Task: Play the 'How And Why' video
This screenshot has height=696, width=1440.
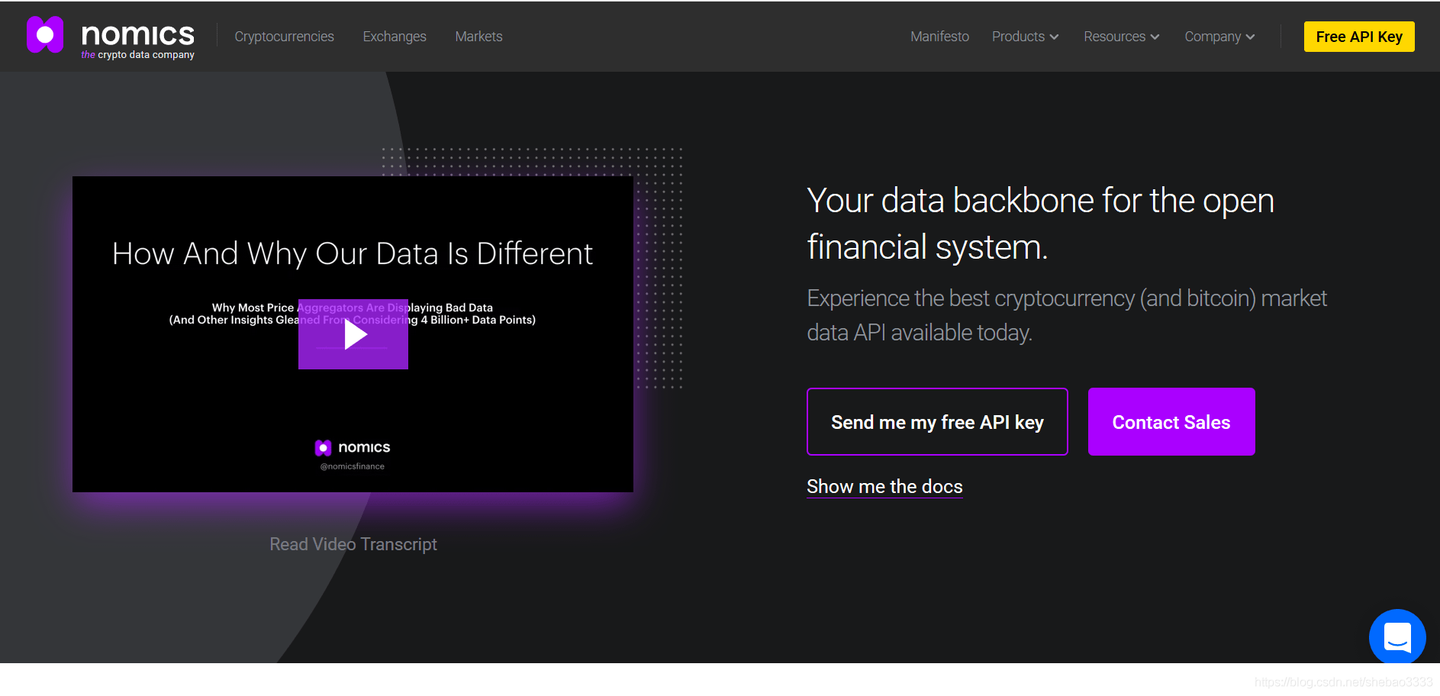Action: [353, 335]
